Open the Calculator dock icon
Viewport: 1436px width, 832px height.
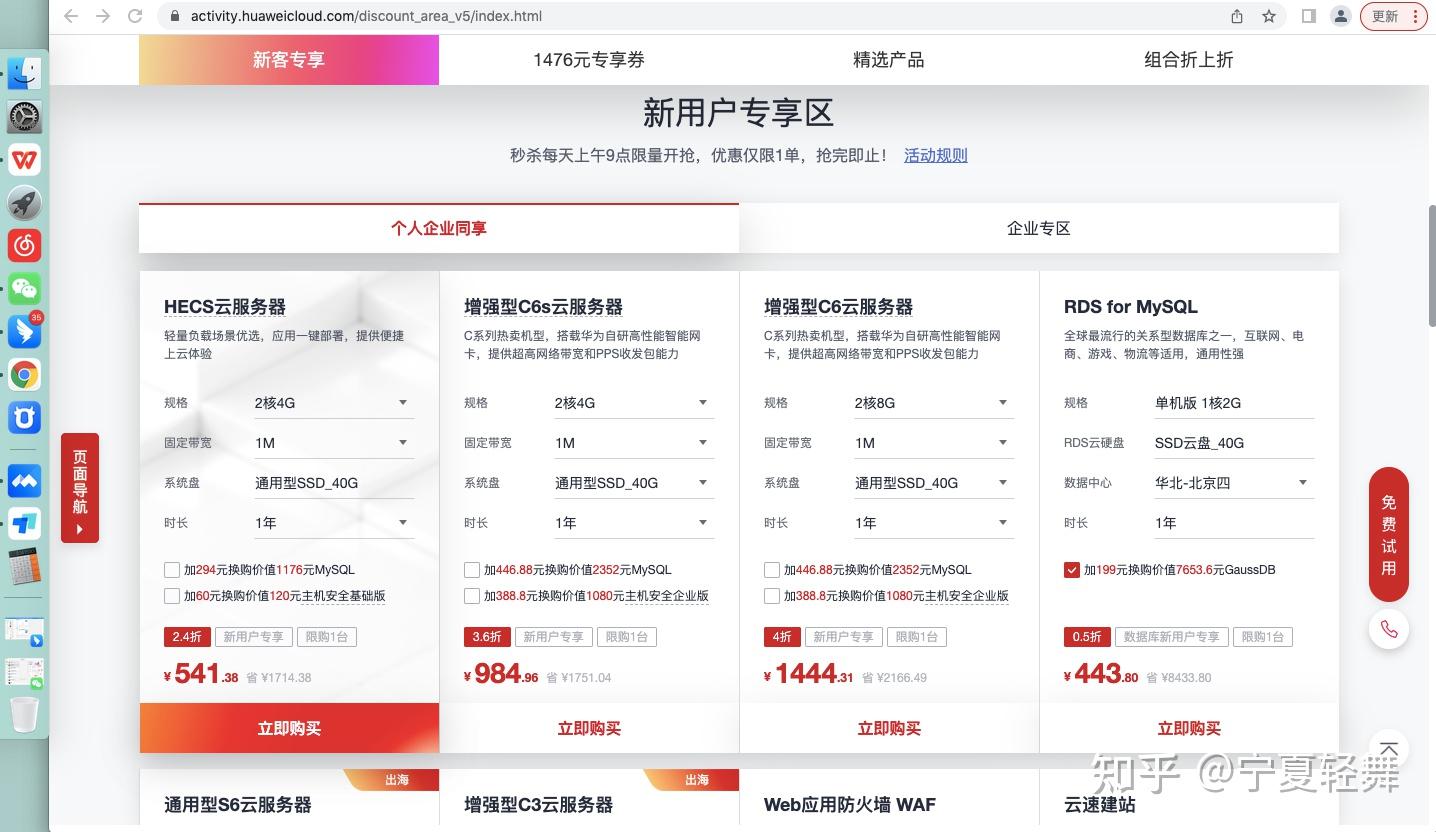tap(24, 567)
